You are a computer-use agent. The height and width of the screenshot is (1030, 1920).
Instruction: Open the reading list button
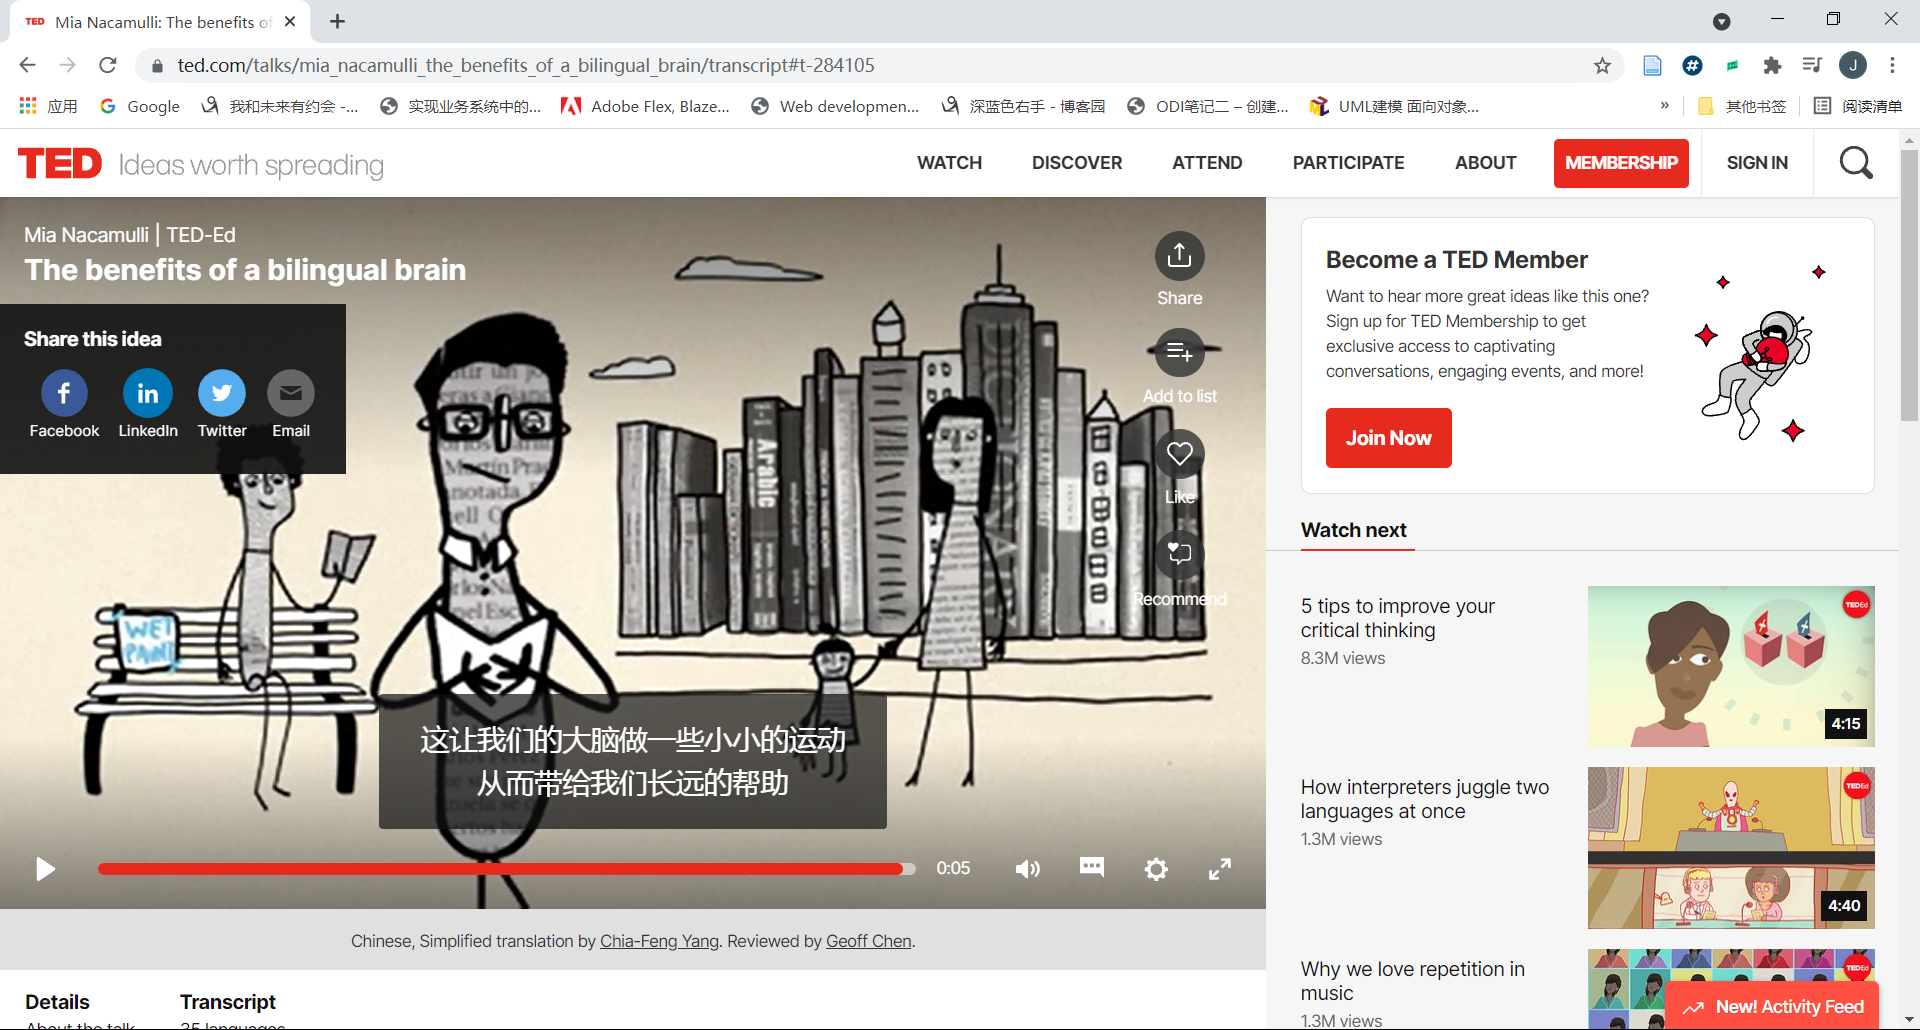pyautogui.click(x=1858, y=106)
